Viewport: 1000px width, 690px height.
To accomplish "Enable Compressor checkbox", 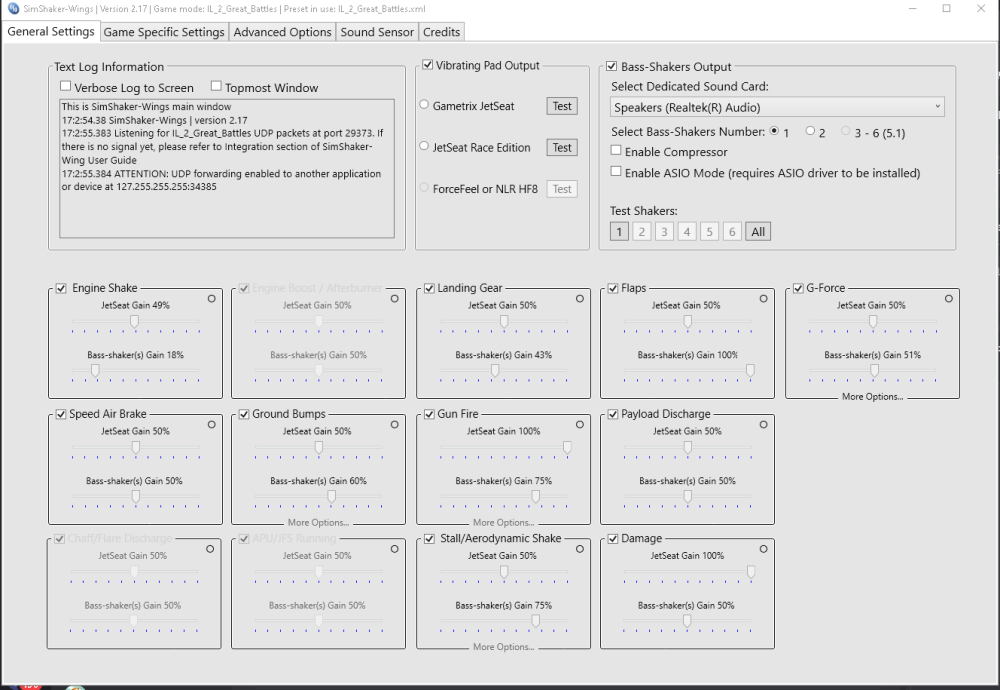I will [616, 150].
